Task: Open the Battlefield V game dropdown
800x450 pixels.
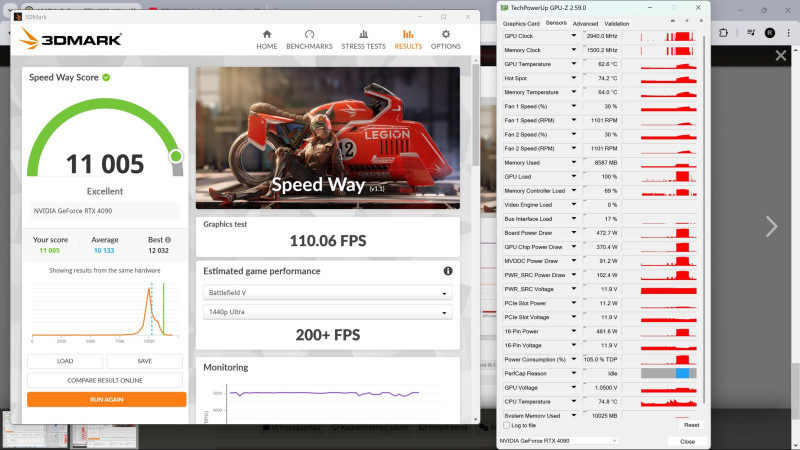Action: click(x=328, y=293)
